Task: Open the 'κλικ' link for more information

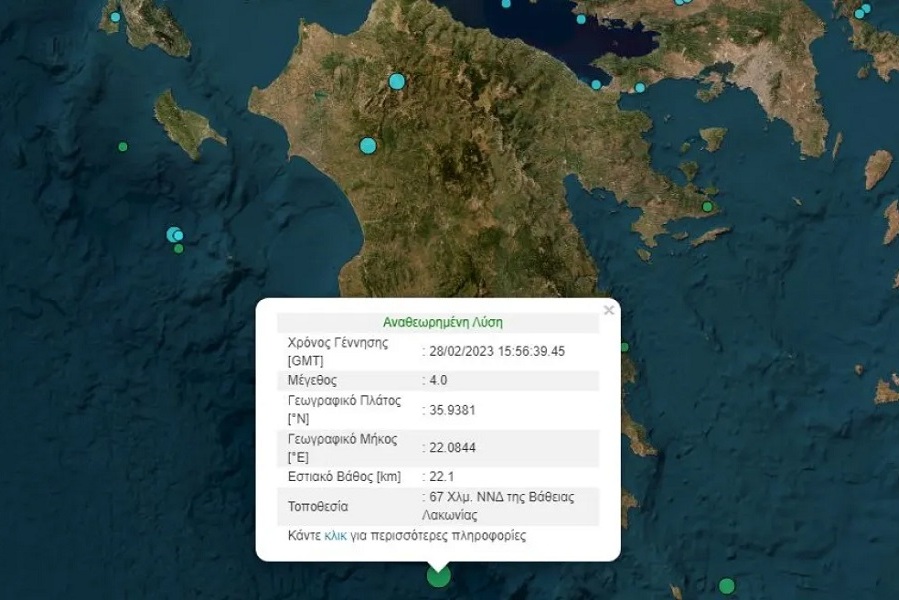Action: click(x=336, y=536)
